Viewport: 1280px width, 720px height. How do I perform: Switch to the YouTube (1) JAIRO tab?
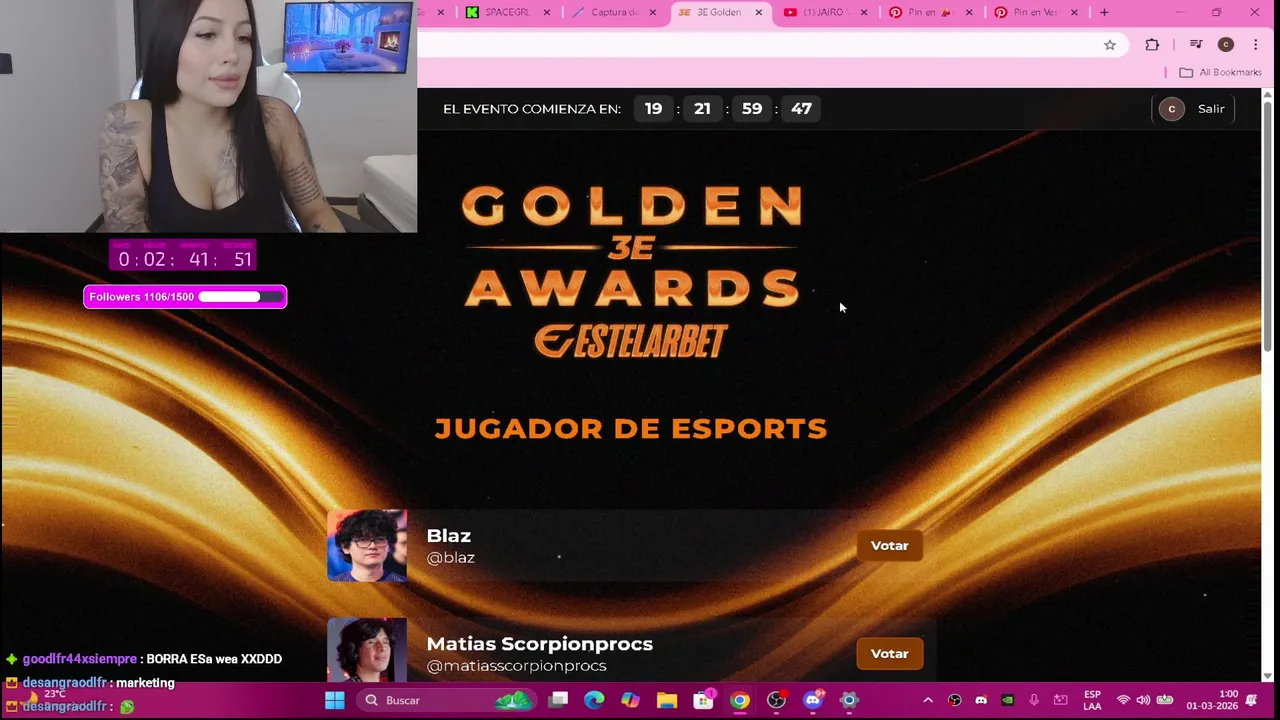coord(826,12)
